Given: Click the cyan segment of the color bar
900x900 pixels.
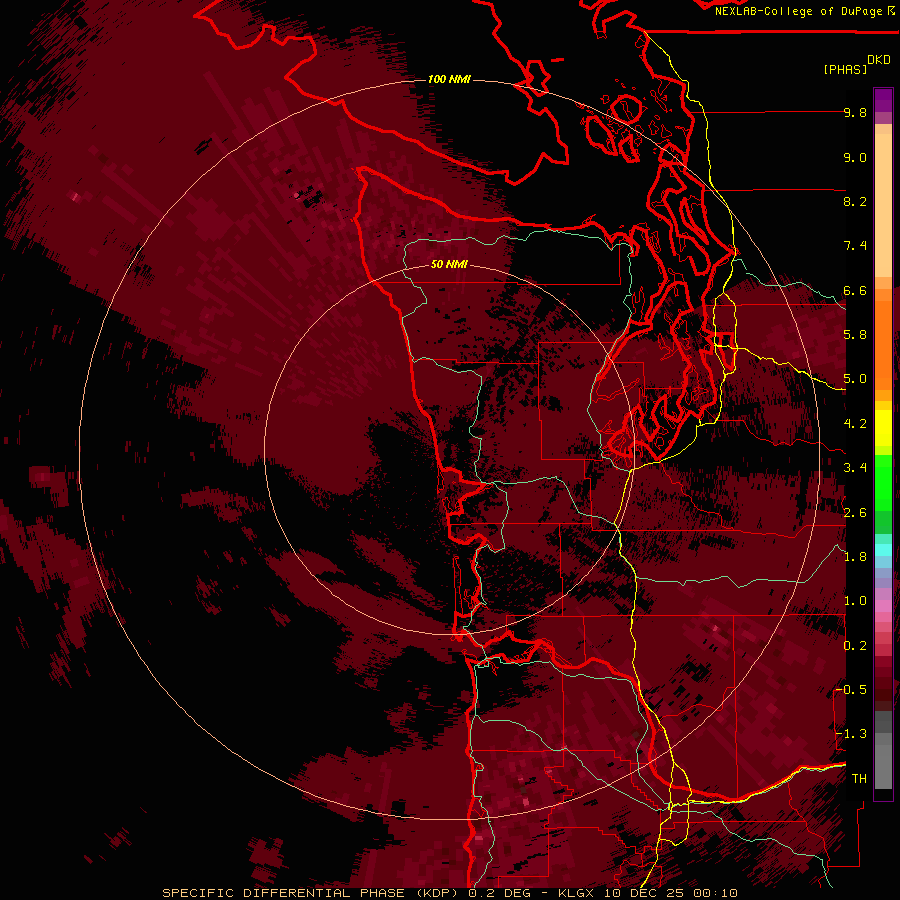Looking at the screenshot, I should pos(883,550).
